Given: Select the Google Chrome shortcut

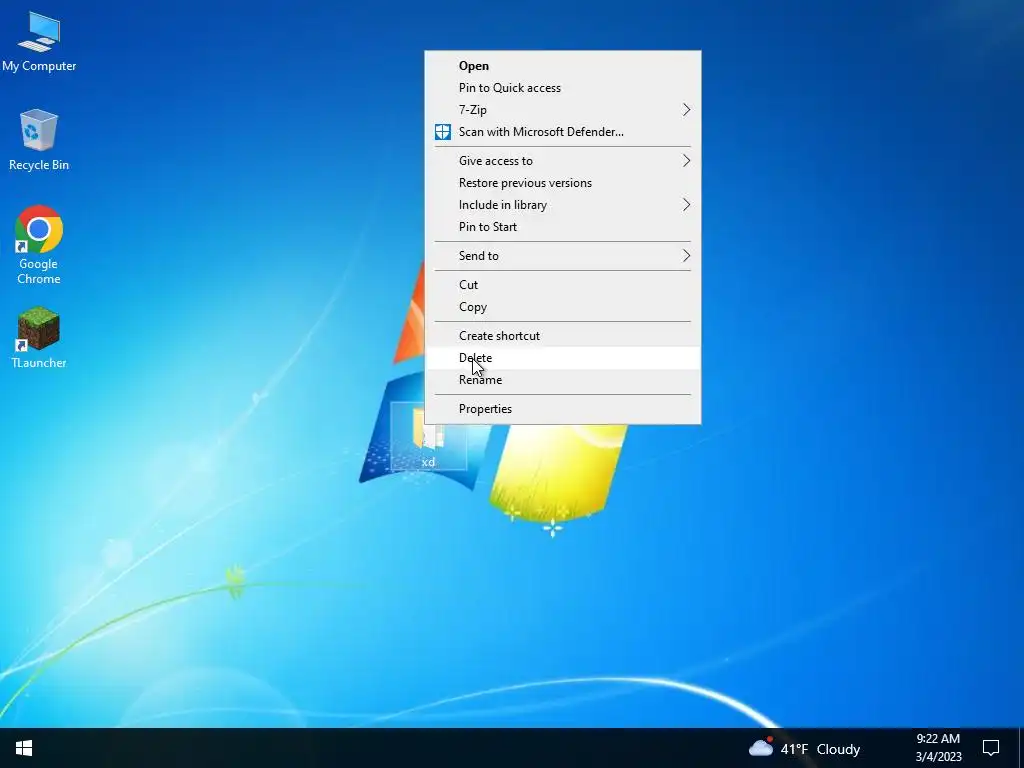Looking at the screenshot, I should pos(39,245).
